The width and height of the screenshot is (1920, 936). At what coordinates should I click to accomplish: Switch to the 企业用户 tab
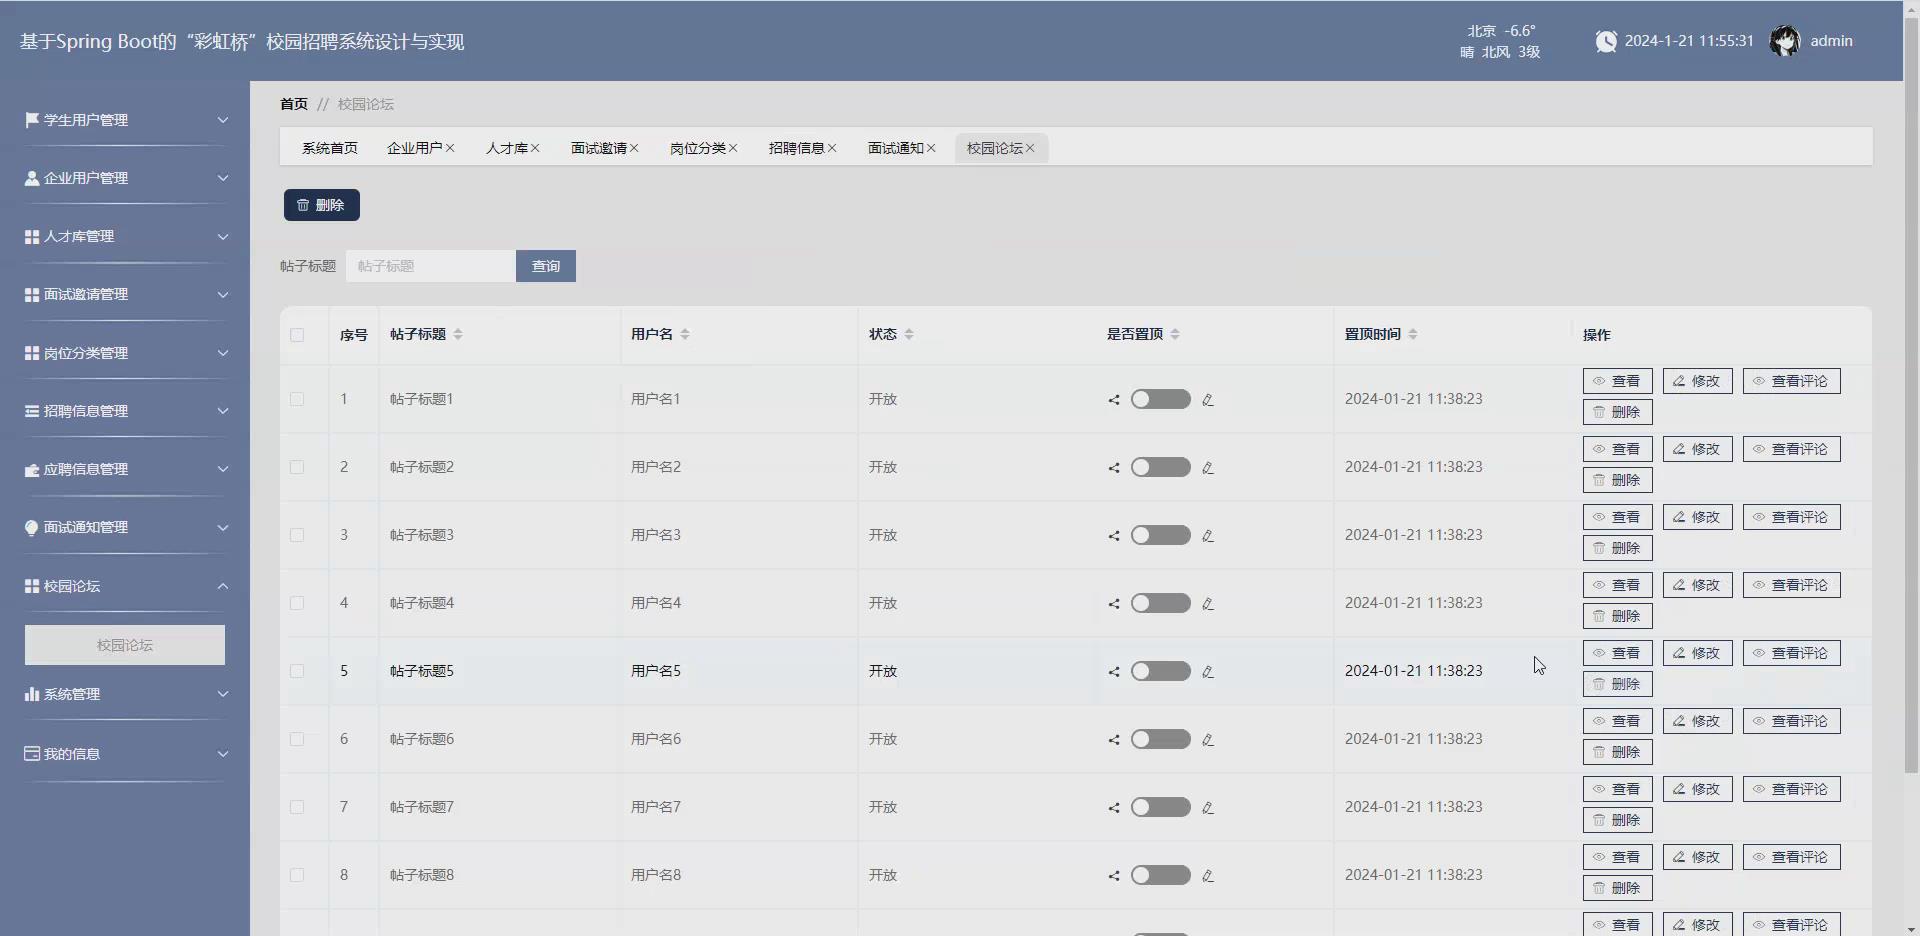415,148
